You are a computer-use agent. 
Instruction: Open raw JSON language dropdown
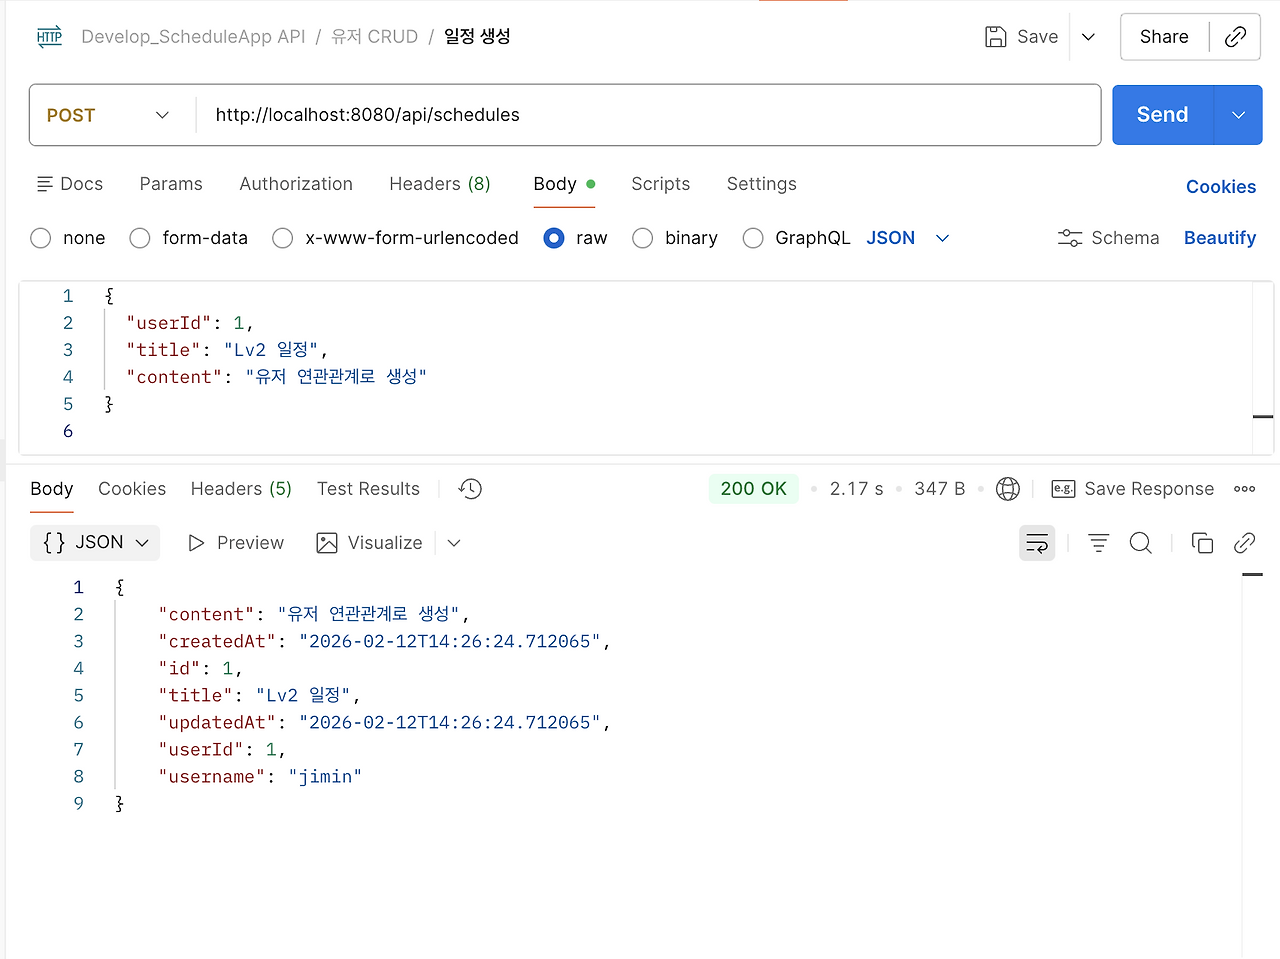coord(908,238)
